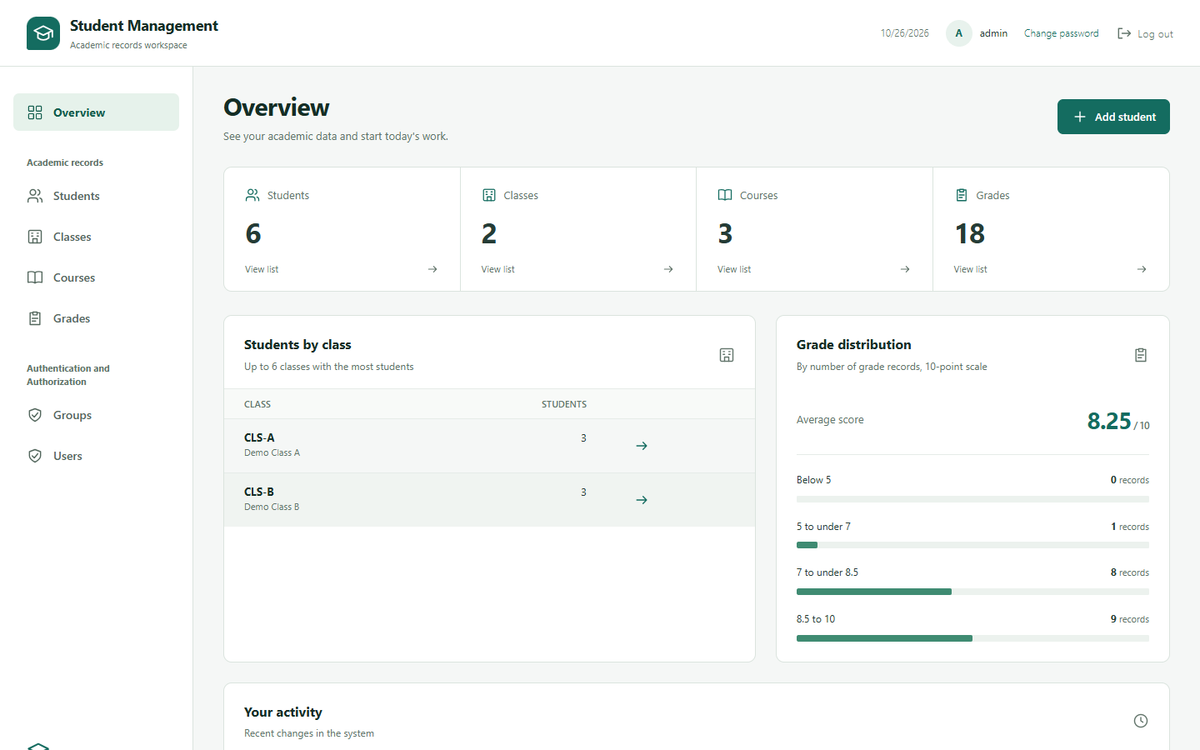Click View list on the Students card

262,269
